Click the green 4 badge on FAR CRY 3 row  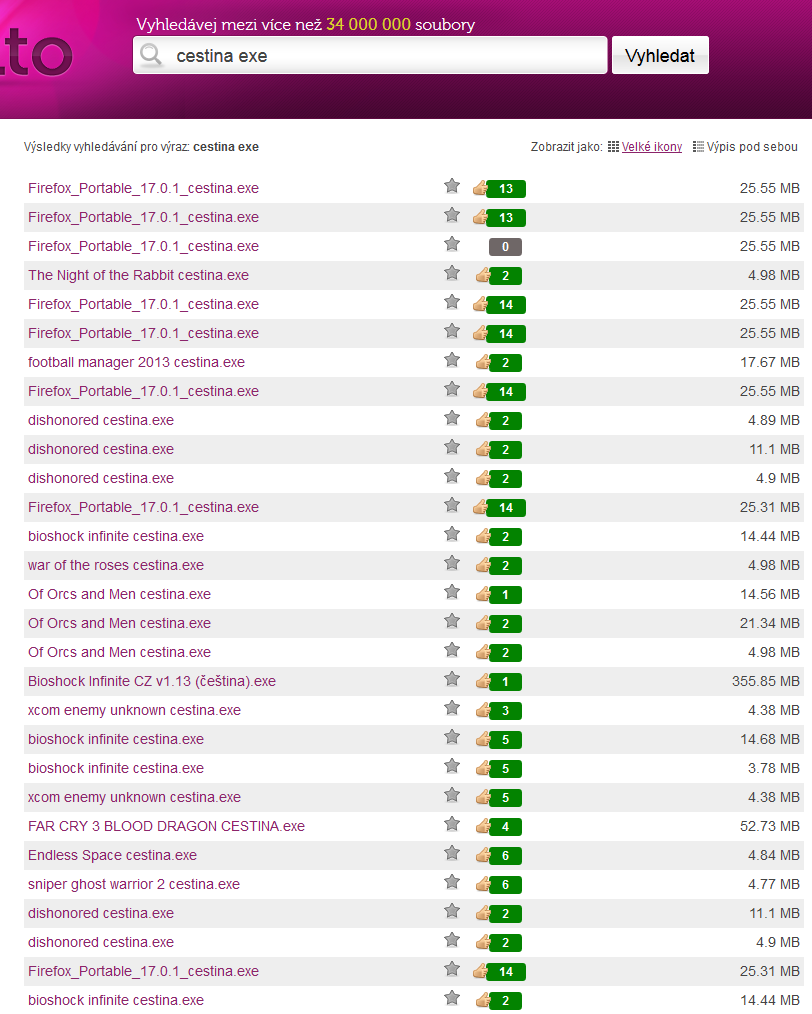pos(506,826)
